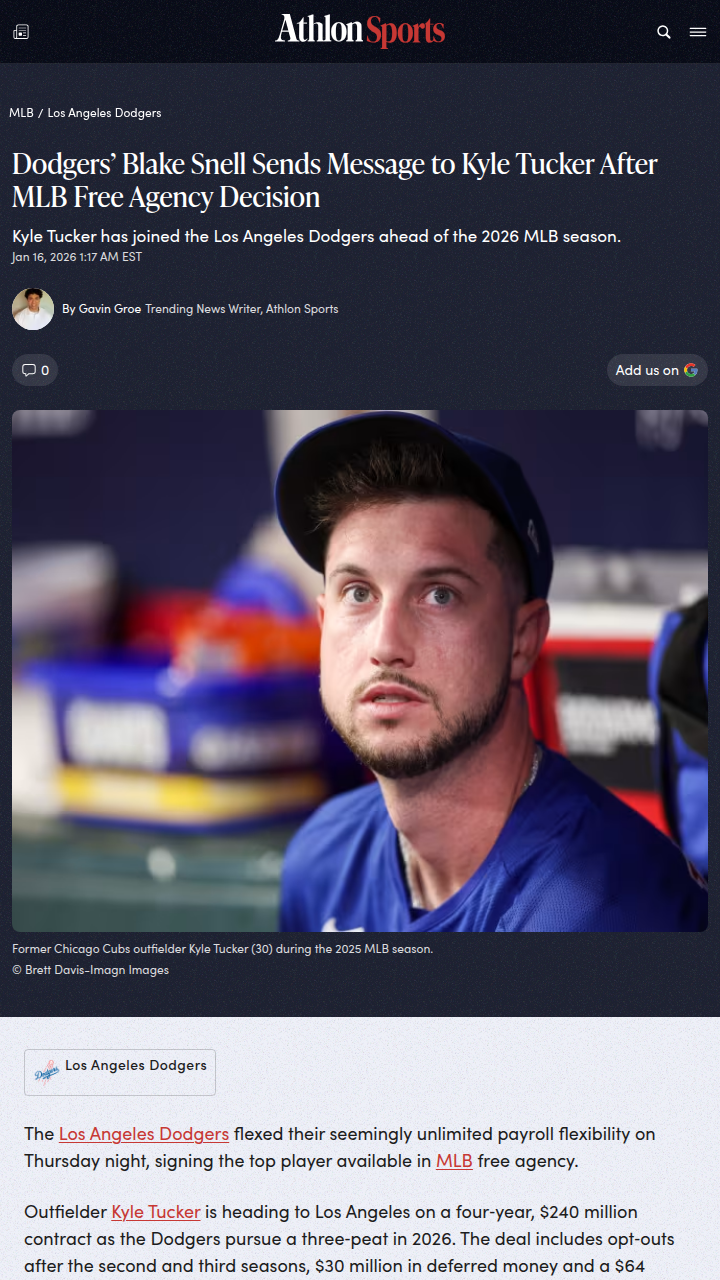Image resolution: width=720 pixels, height=1280 pixels.
Task: Click the Add us on Google button
Action: pos(657,370)
